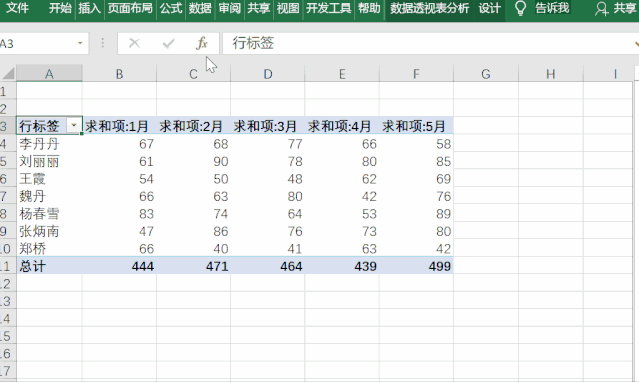
Task: Click 杨春雪's 5月 value 89
Action: pos(416,214)
